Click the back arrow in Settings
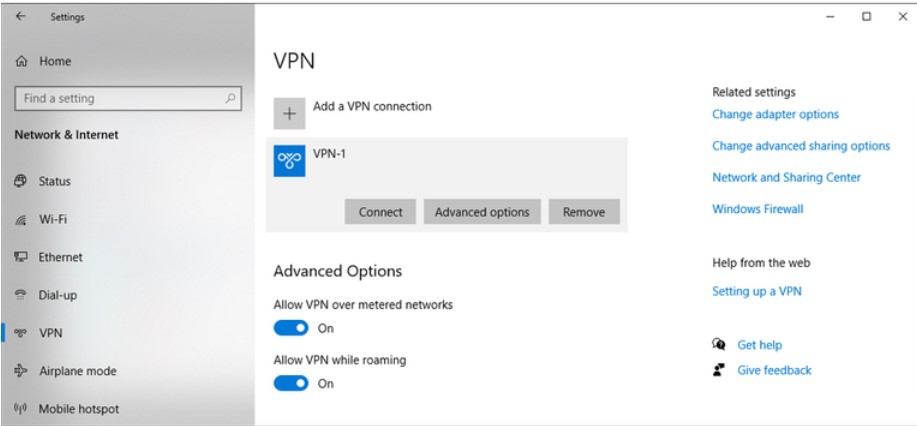The height and width of the screenshot is (426, 917). [21, 17]
